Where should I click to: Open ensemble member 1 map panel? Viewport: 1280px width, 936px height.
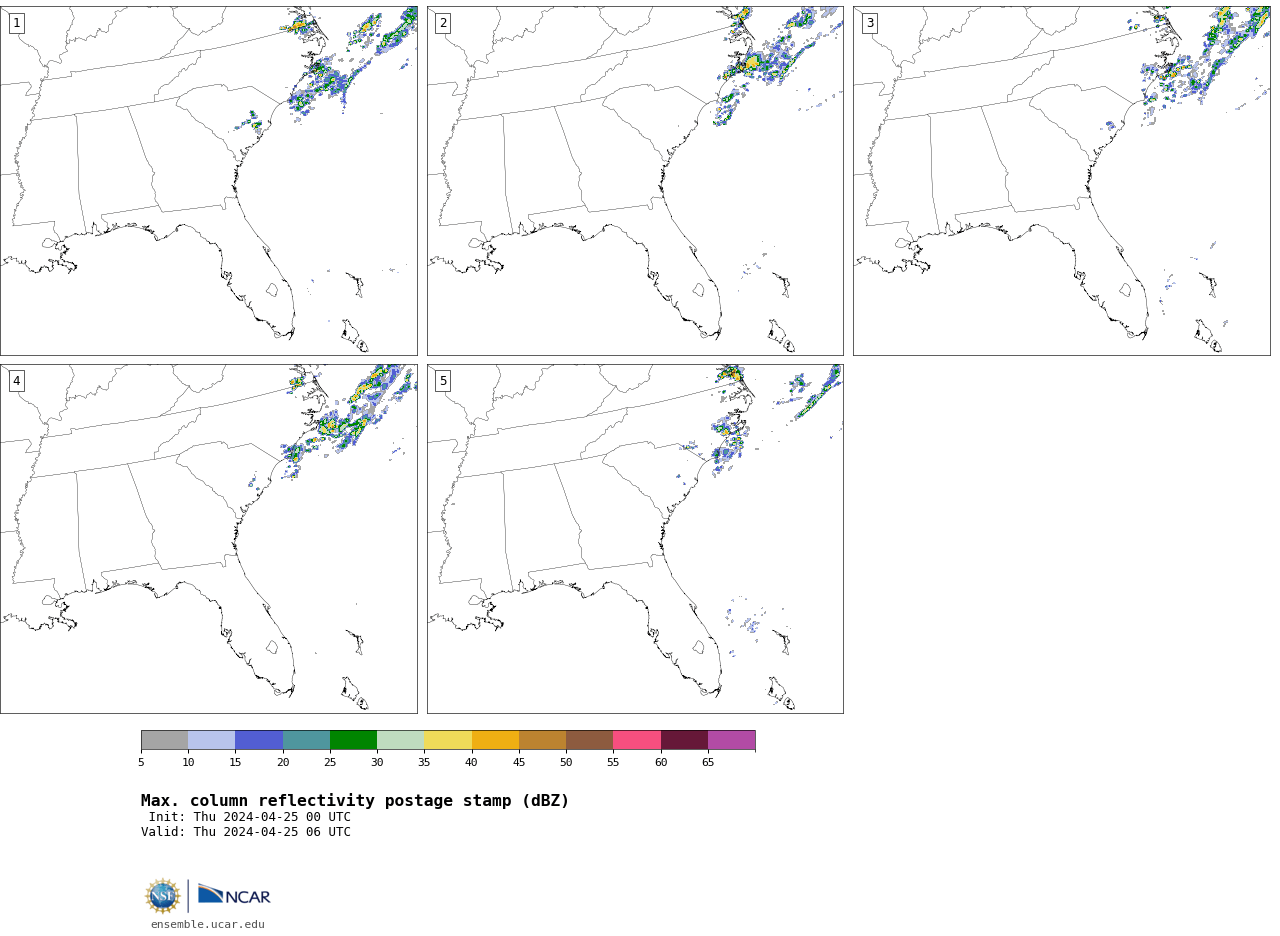(x=209, y=181)
